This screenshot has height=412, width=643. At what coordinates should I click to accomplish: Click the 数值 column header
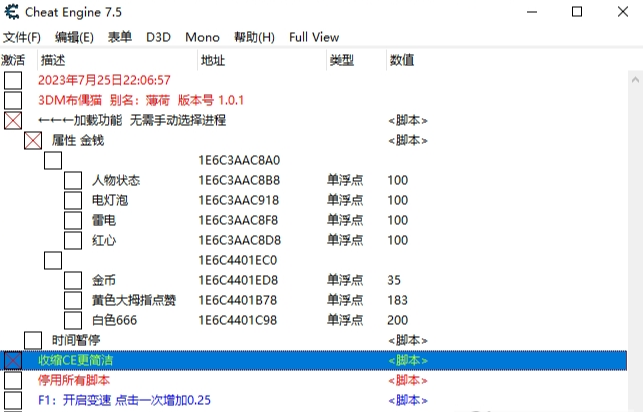[402, 60]
